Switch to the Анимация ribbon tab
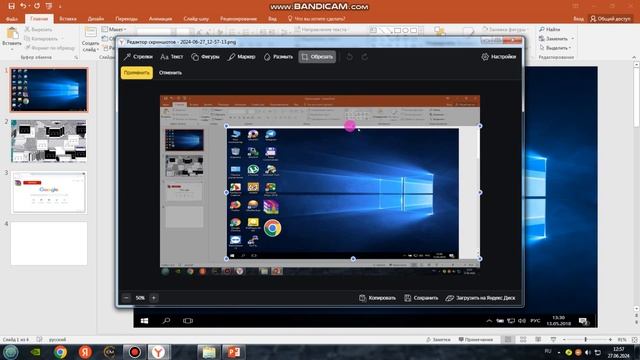This screenshot has height=360, width=640. (x=160, y=19)
